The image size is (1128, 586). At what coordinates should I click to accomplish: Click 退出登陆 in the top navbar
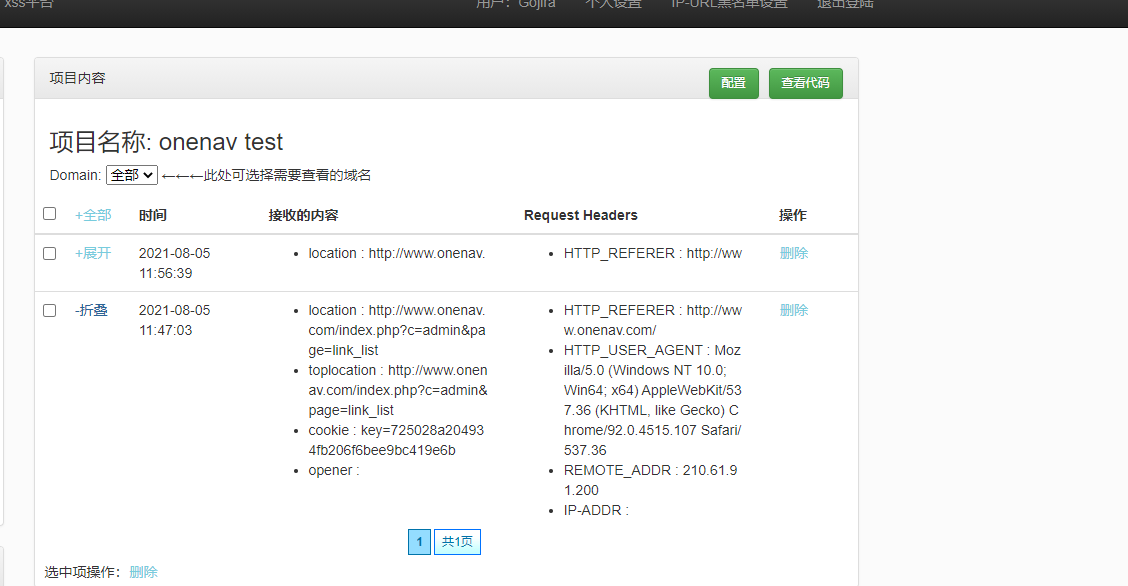[845, 4]
